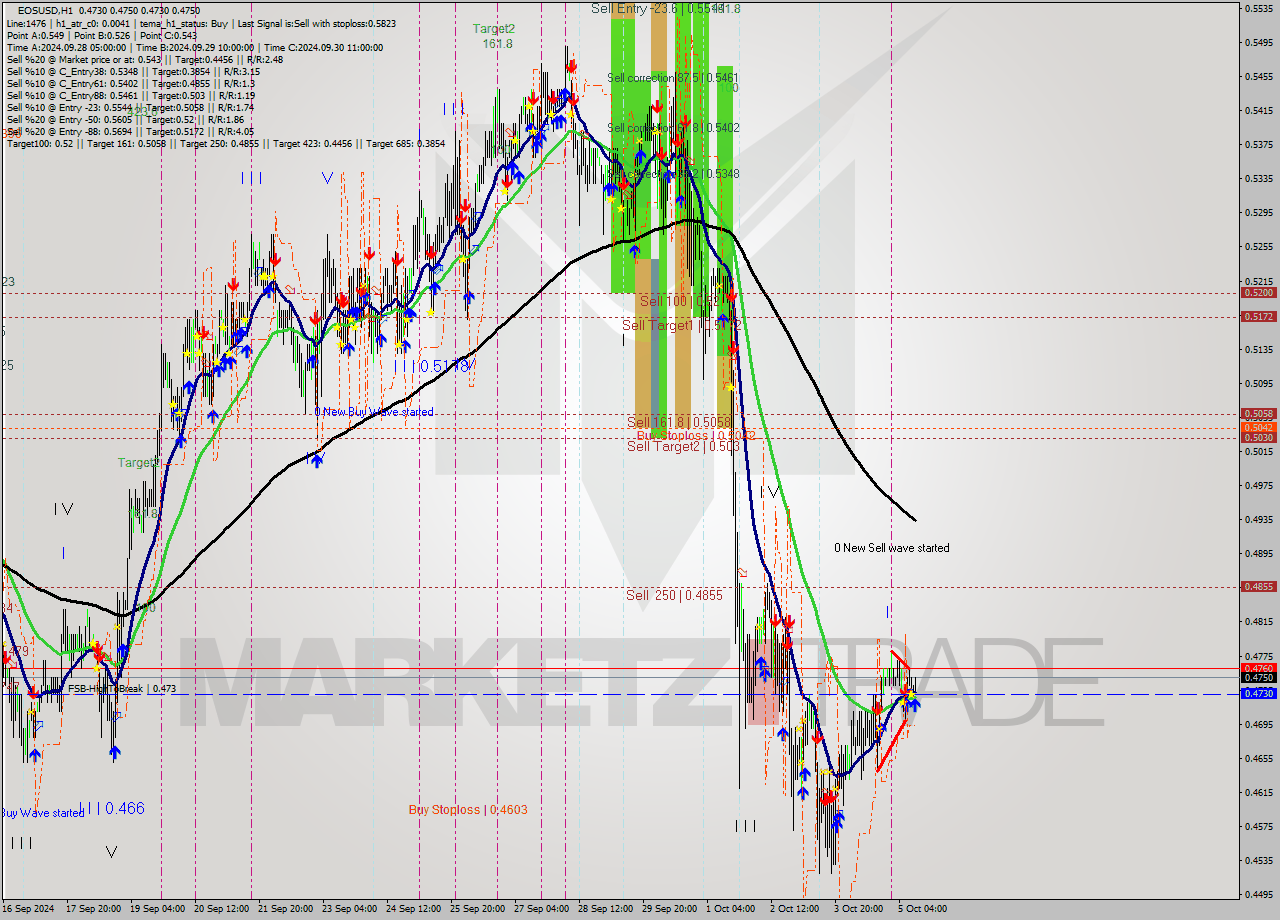The height and width of the screenshot is (920, 1280).
Task: Click 'FSB-HighToBreak | 0.473' label
Action: [x=122, y=688]
